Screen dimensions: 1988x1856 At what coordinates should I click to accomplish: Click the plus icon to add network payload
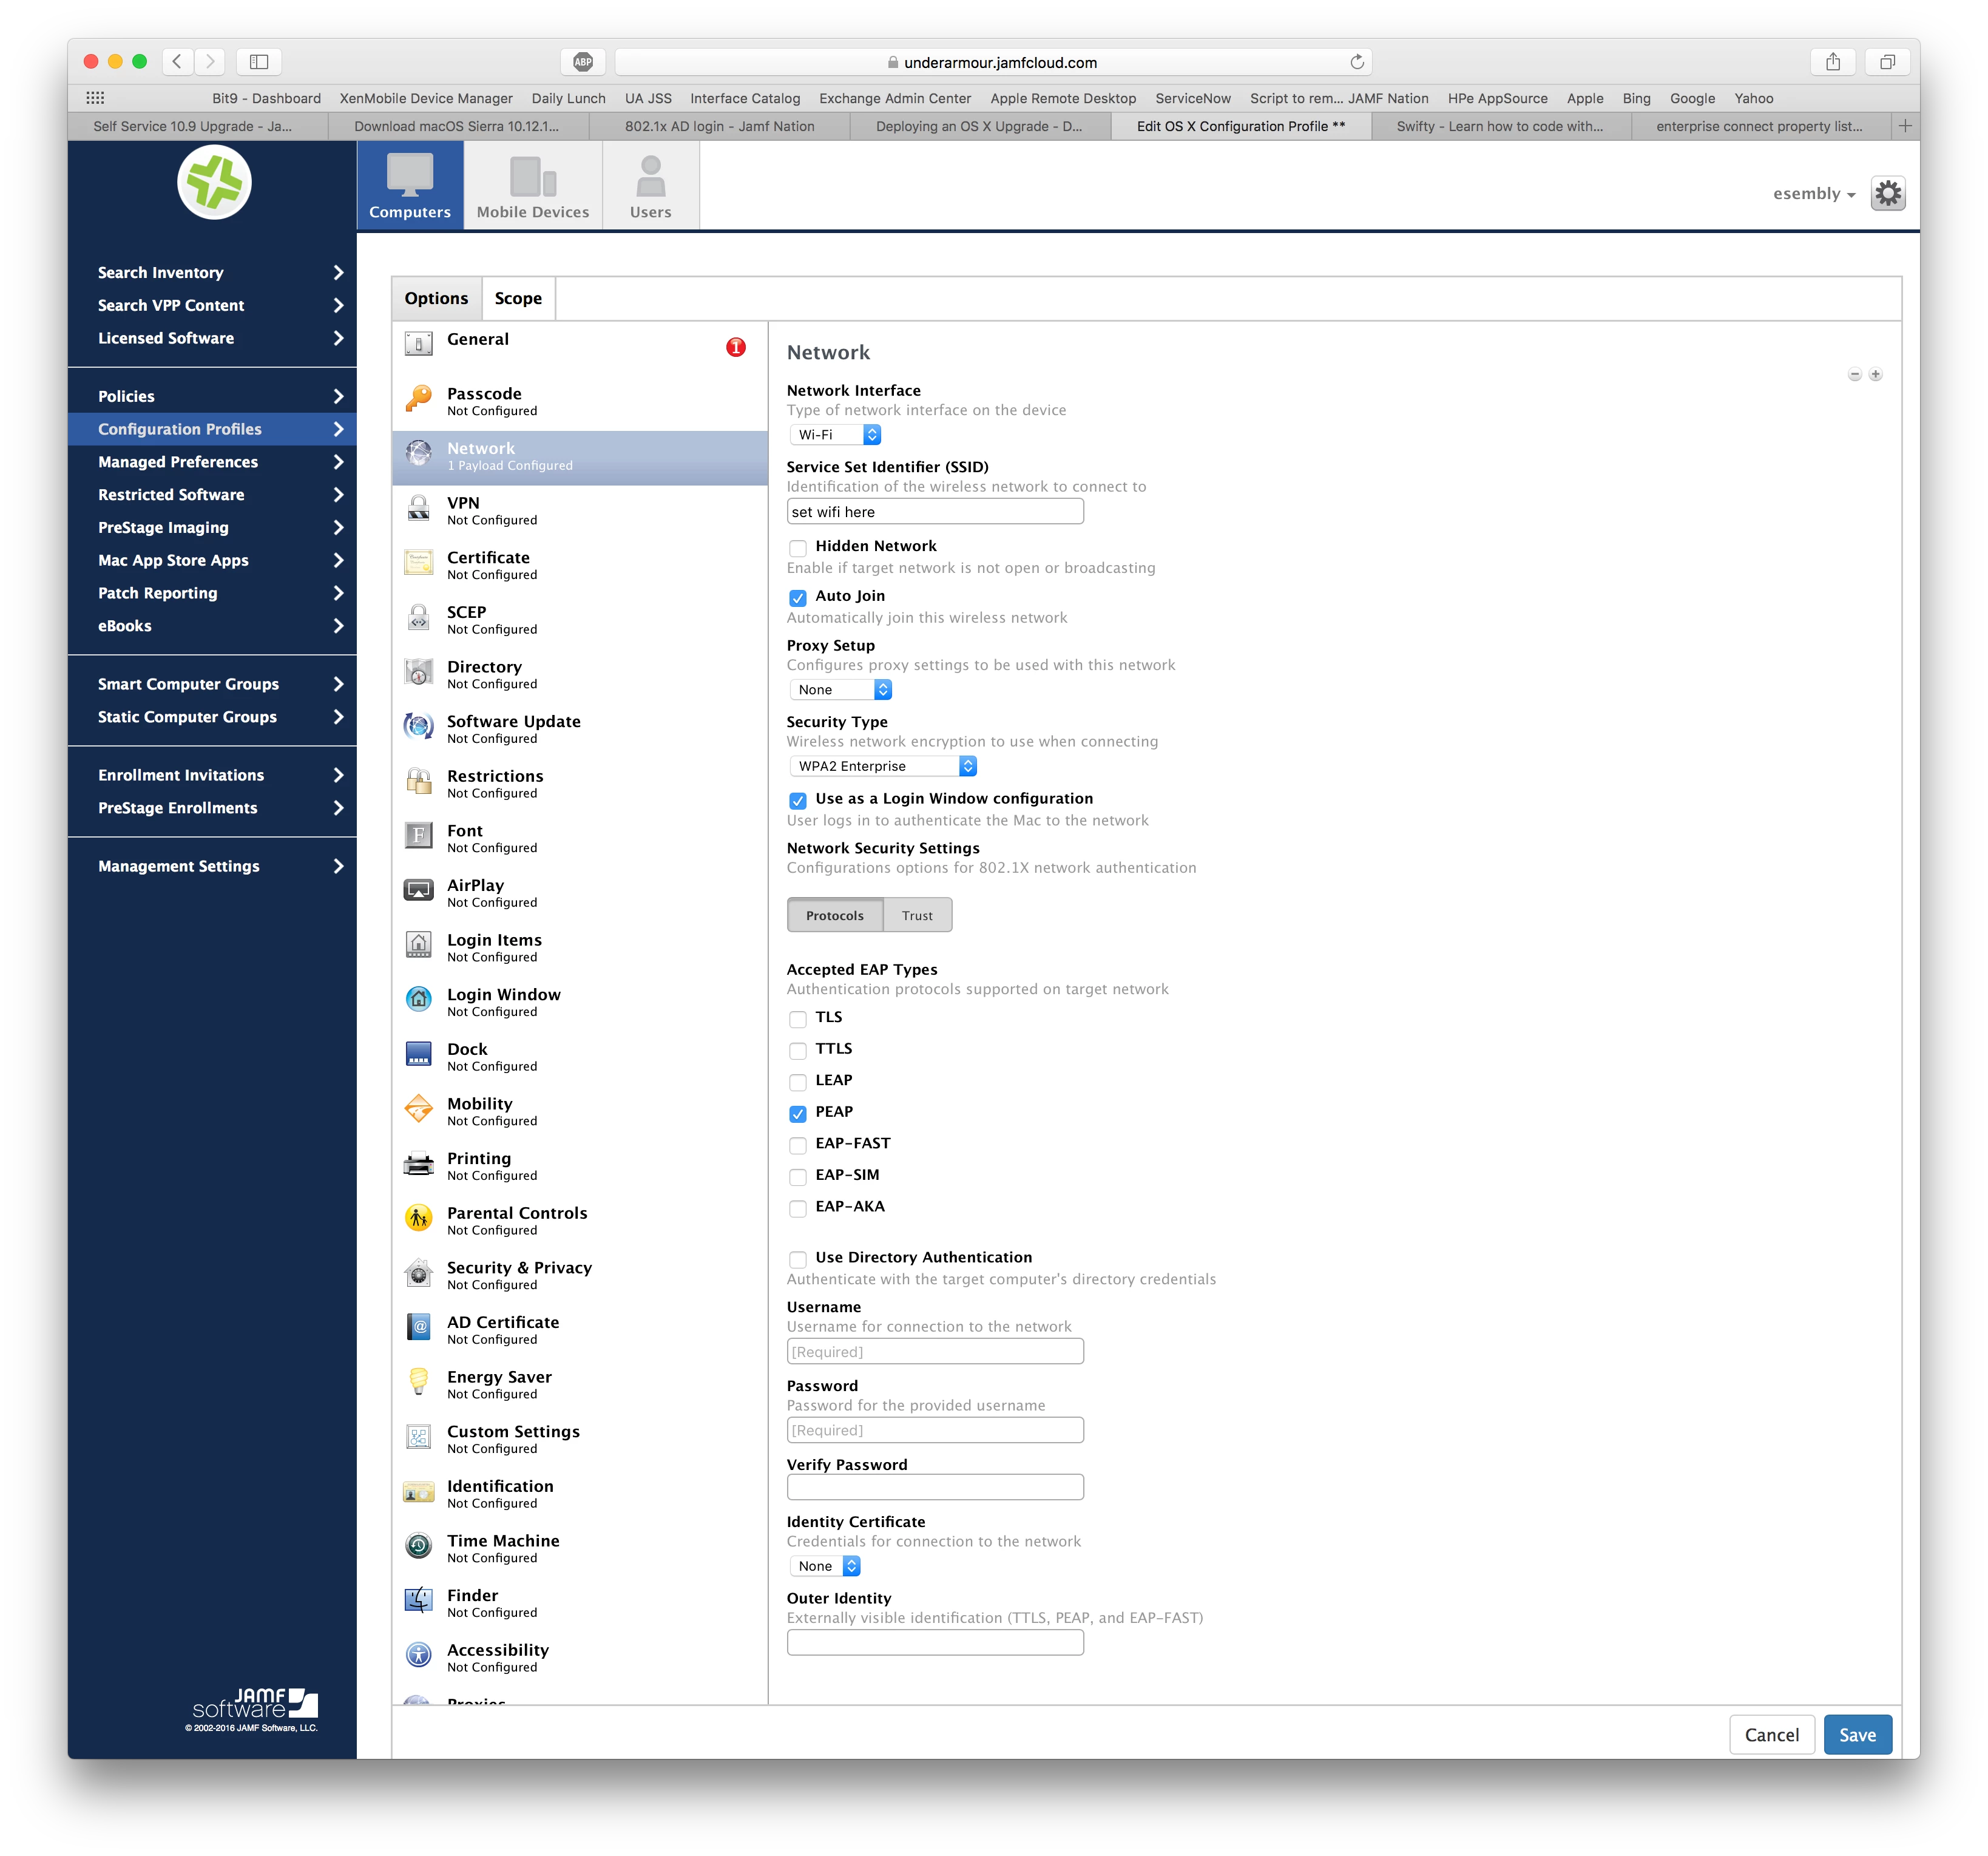1876,375
